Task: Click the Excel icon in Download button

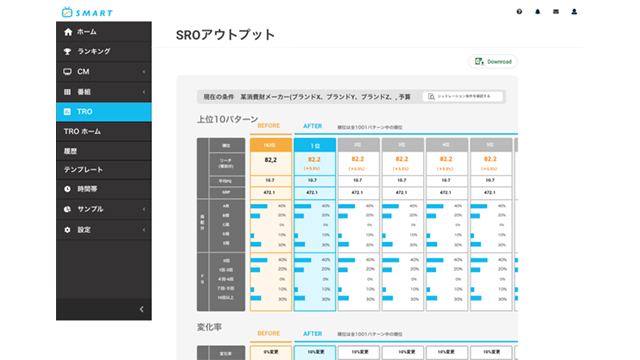Action: 479,62
